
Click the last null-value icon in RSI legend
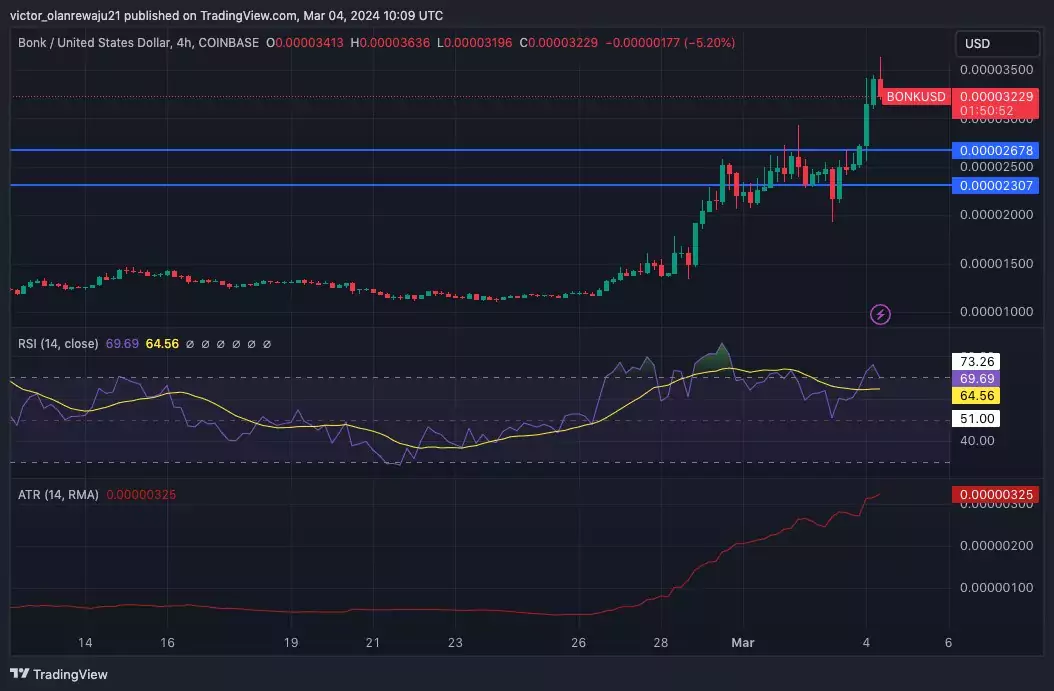click(267, 344)
